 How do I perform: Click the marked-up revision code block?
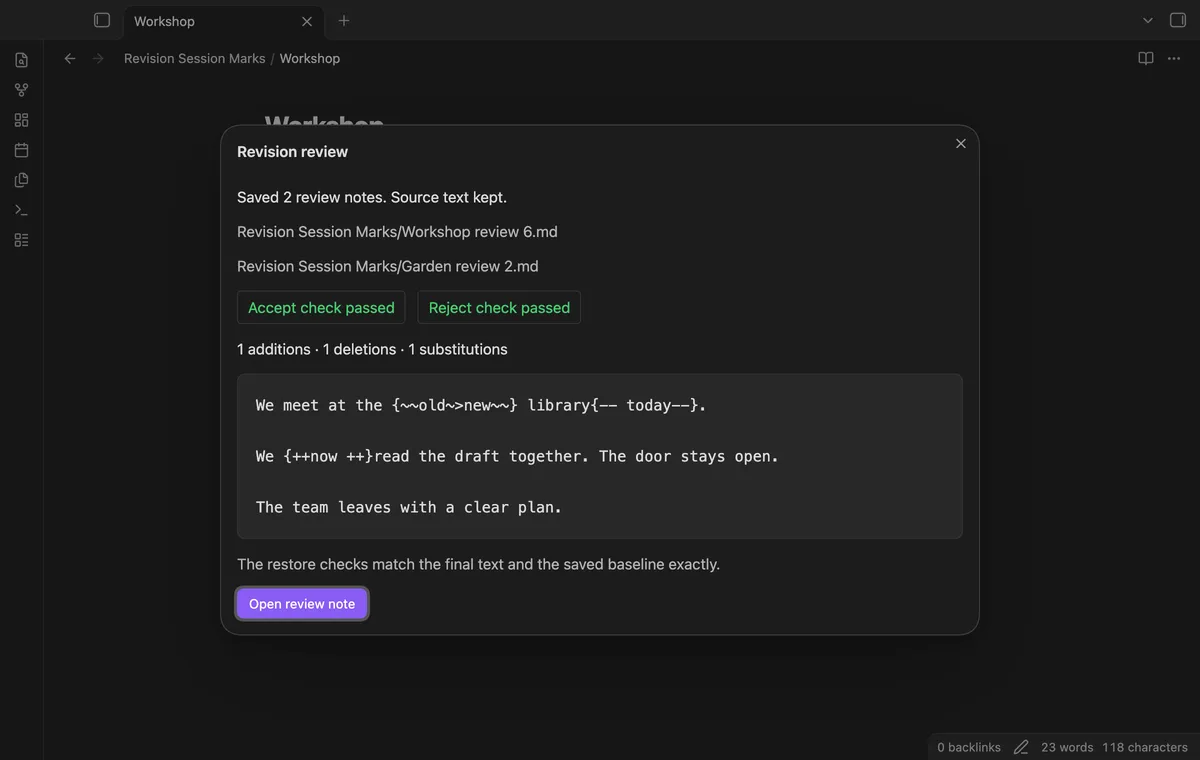click(x=600, y=456)
